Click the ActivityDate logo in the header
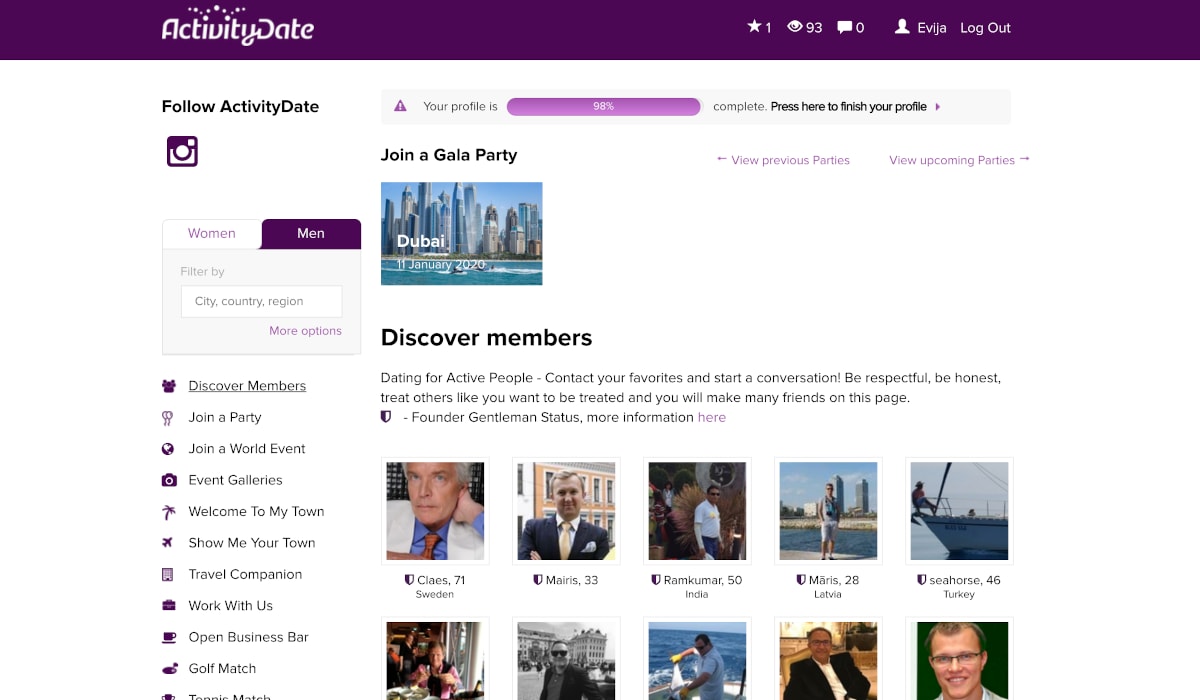Viewport: 1200px width, 700px height. (x=238, y=26)
